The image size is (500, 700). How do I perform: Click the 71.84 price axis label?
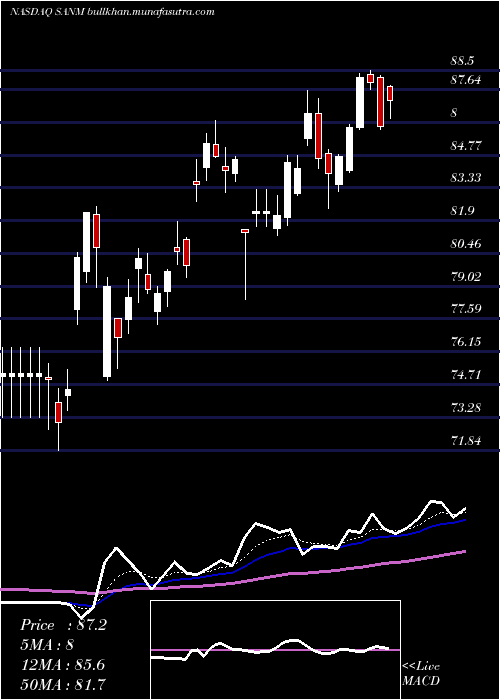(466, 441)
